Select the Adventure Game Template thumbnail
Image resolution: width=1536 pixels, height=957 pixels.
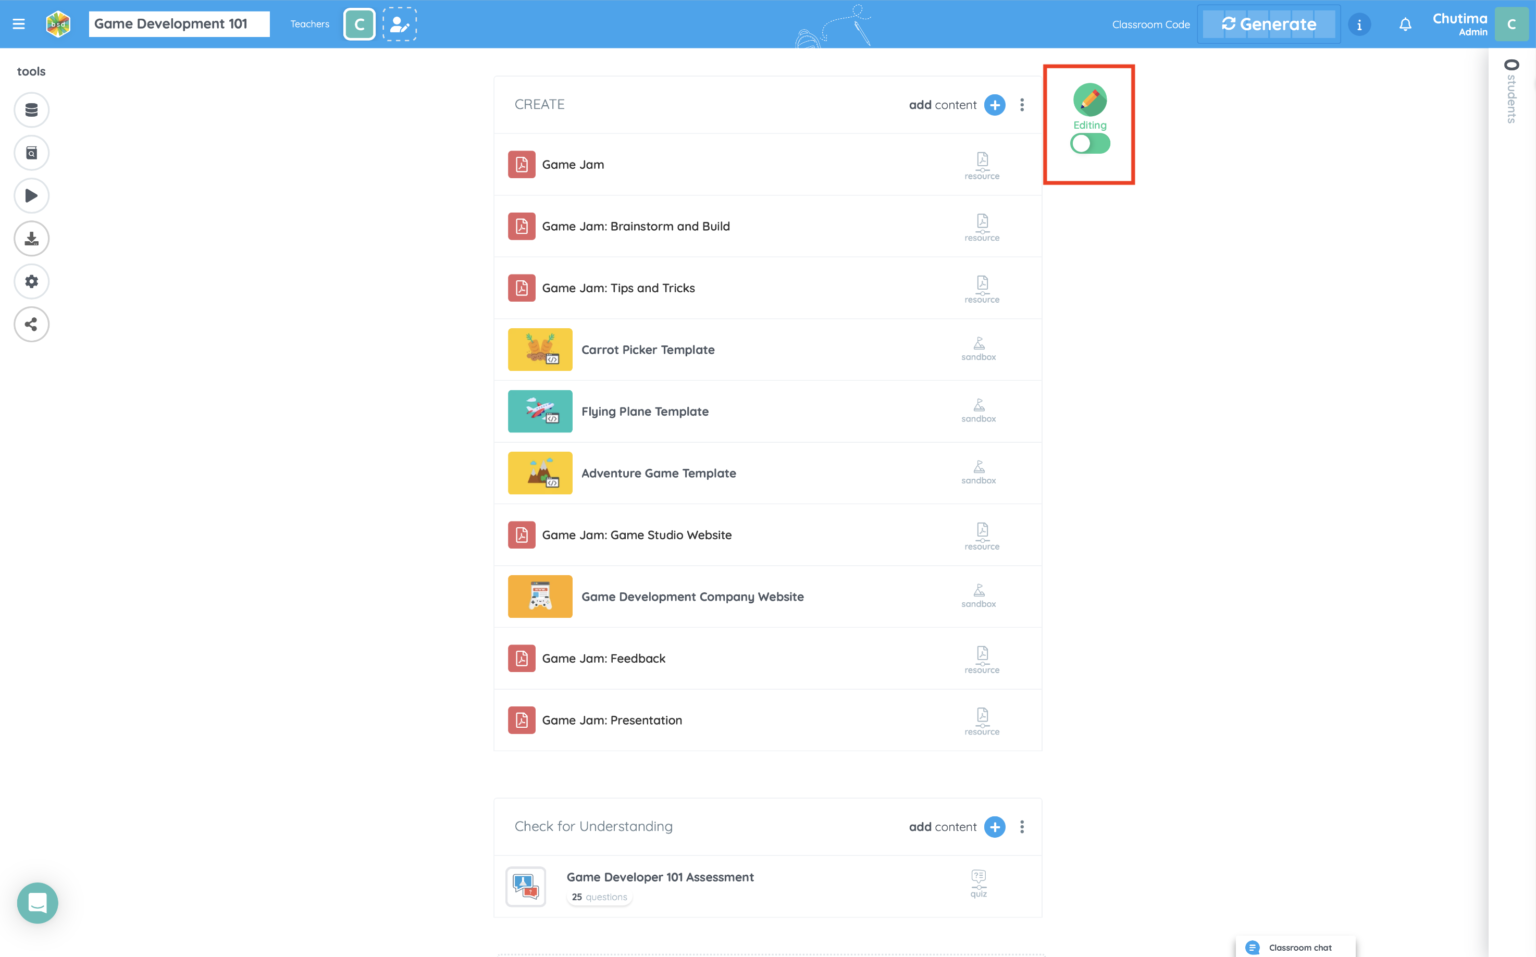click(540, 473)
